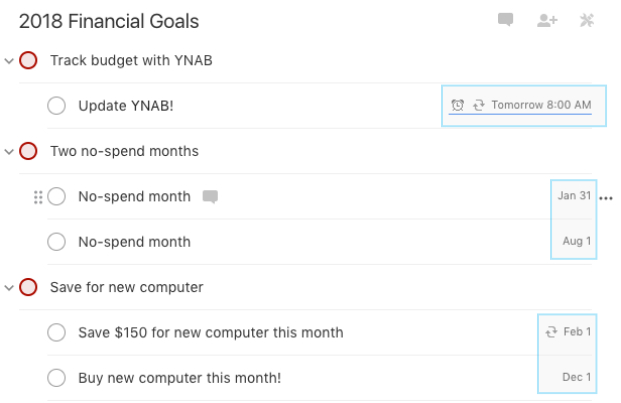The image size is (621, 403).
Task: Click the share project person-plus icon
Action: (547, 20)
